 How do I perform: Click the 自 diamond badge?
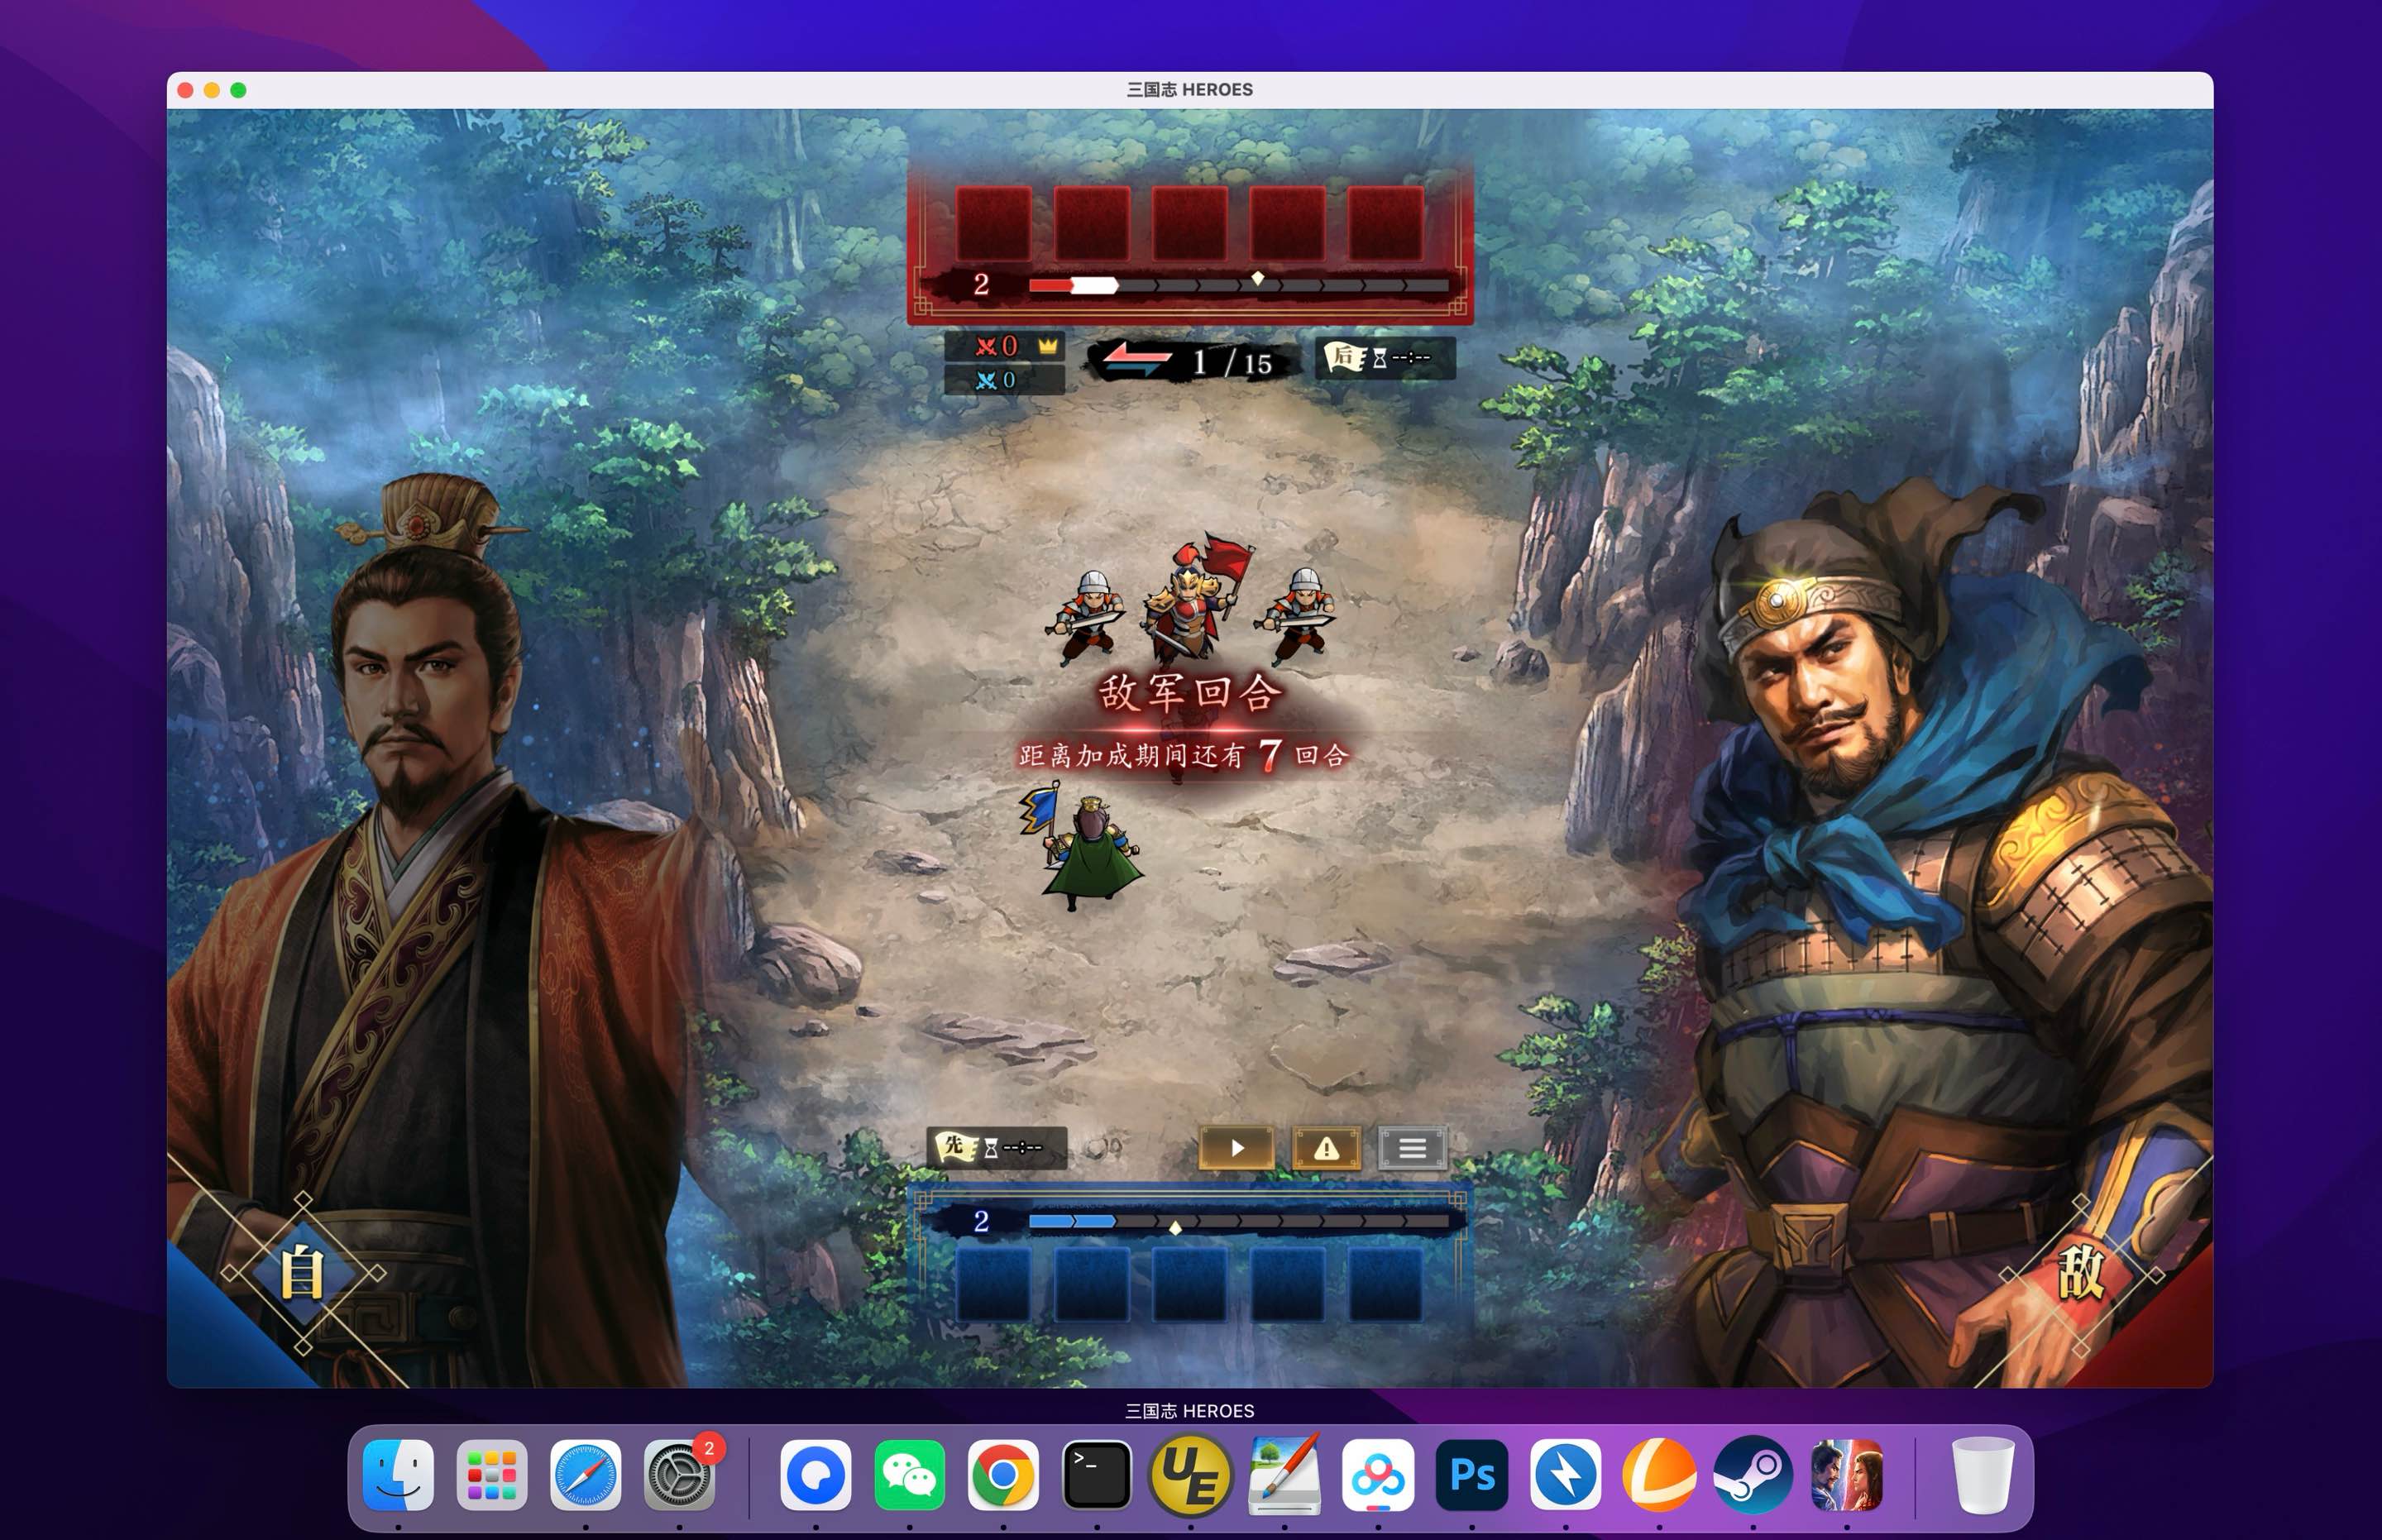point(303,1273)
